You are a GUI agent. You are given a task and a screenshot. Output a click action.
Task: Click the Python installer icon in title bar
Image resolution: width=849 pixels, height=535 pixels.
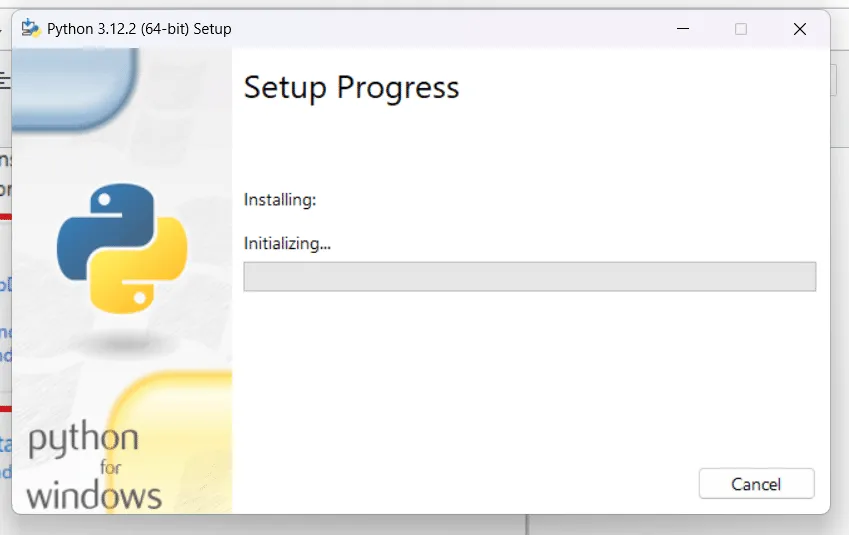tap(31, 28)
